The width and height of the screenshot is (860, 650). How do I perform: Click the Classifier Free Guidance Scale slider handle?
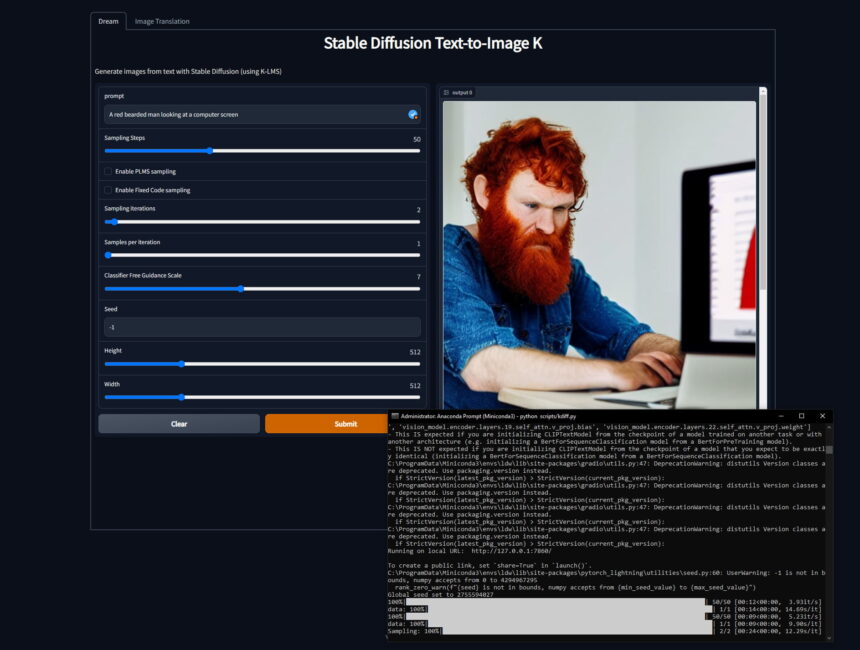click(241, 288)
